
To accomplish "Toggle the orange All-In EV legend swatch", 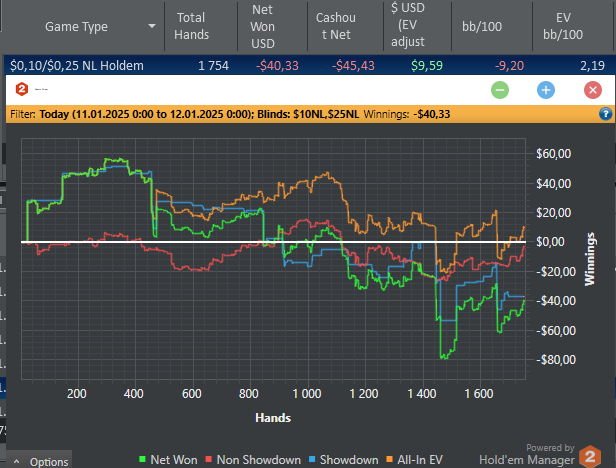I will [389, 459].
